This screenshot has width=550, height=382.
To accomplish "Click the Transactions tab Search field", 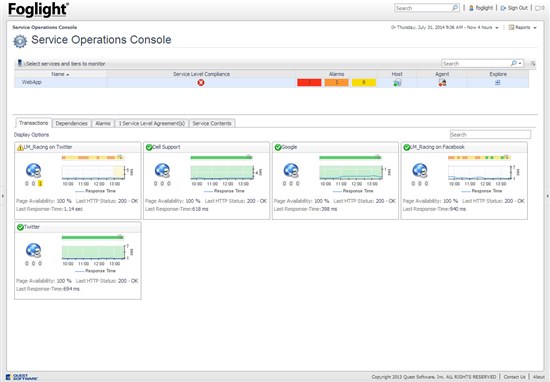I will point(490,135).
